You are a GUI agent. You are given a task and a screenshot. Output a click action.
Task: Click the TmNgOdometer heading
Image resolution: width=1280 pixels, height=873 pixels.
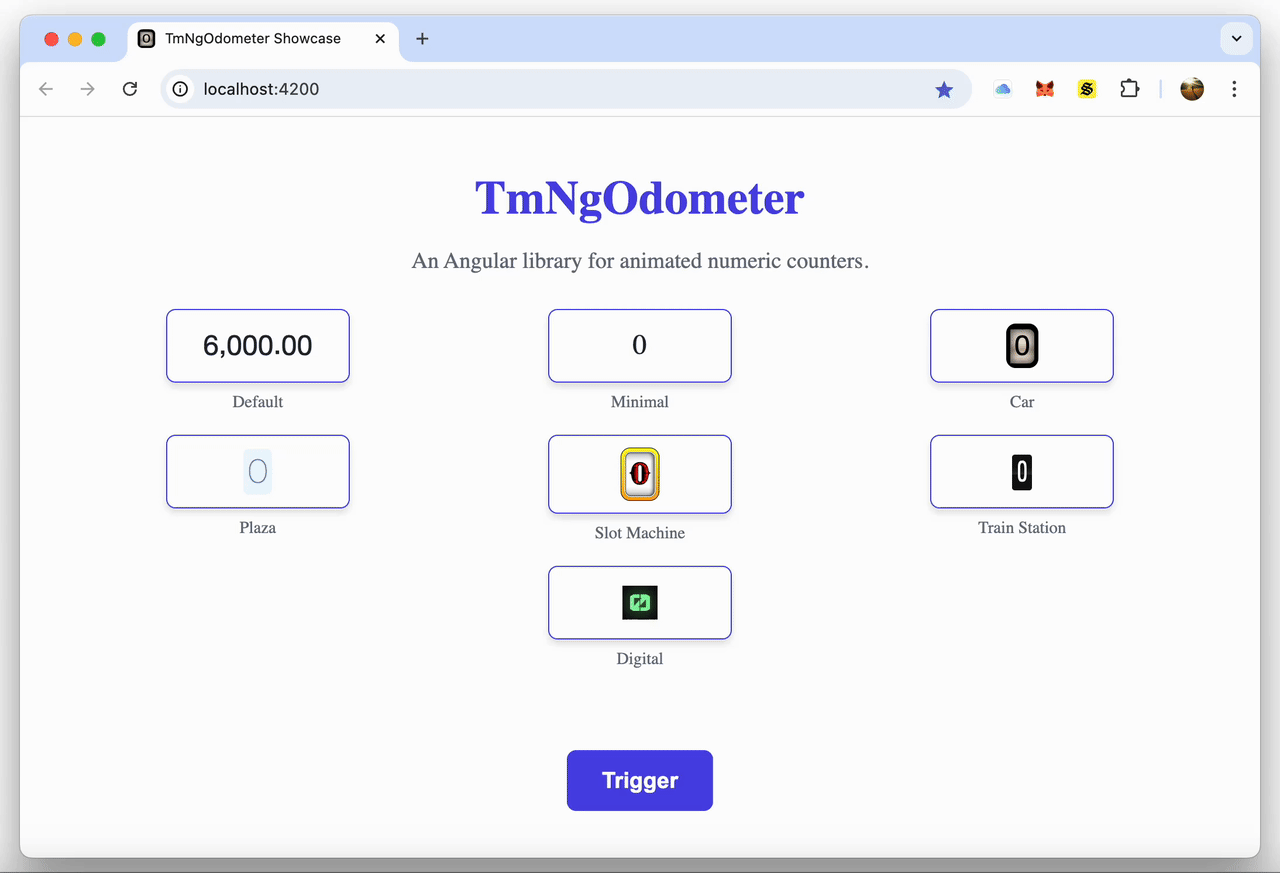(x=640, y=198)
